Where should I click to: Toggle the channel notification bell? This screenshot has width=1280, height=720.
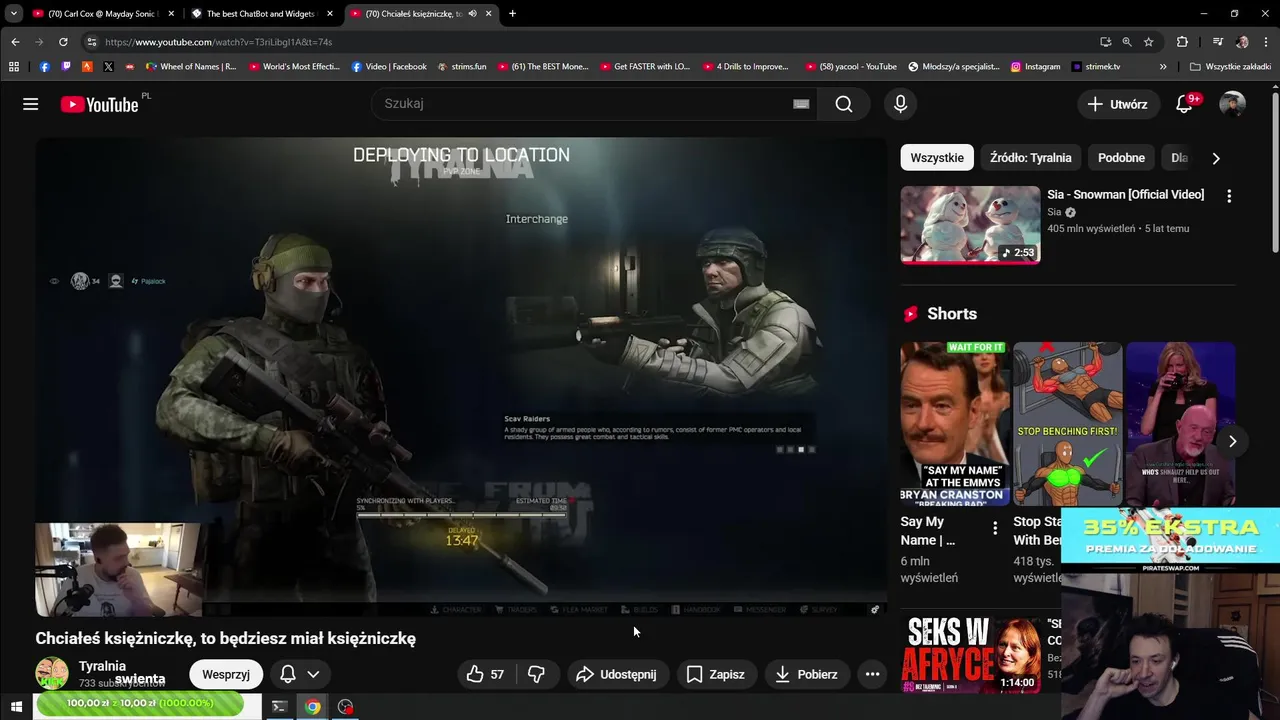[288, 674]
